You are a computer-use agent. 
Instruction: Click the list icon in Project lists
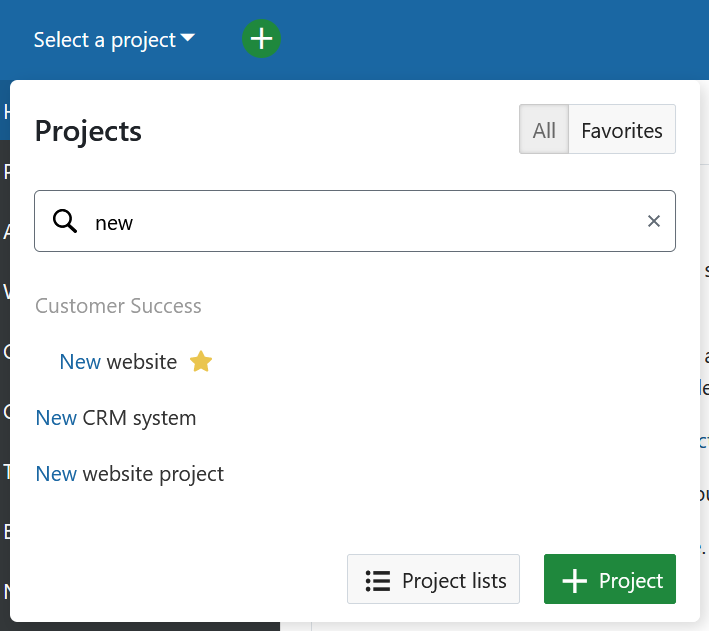pos(377,581)
